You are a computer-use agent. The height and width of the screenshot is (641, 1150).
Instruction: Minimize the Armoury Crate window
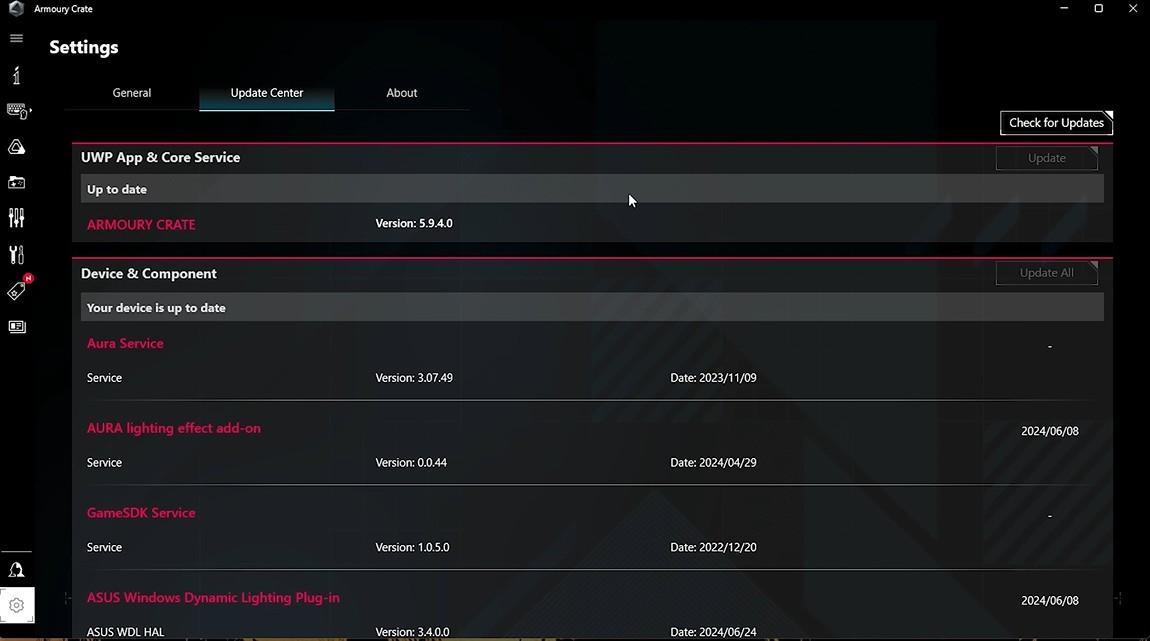[1064, 9]
